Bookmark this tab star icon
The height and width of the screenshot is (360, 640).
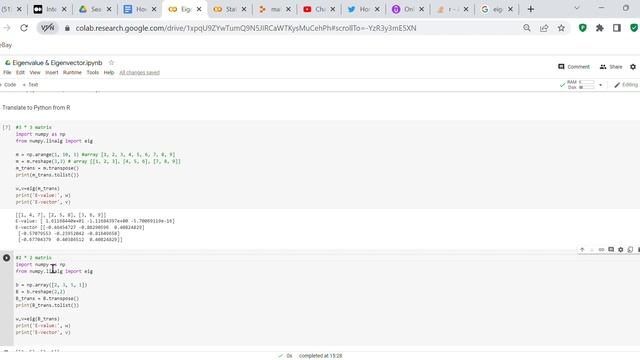click(561, 28)
